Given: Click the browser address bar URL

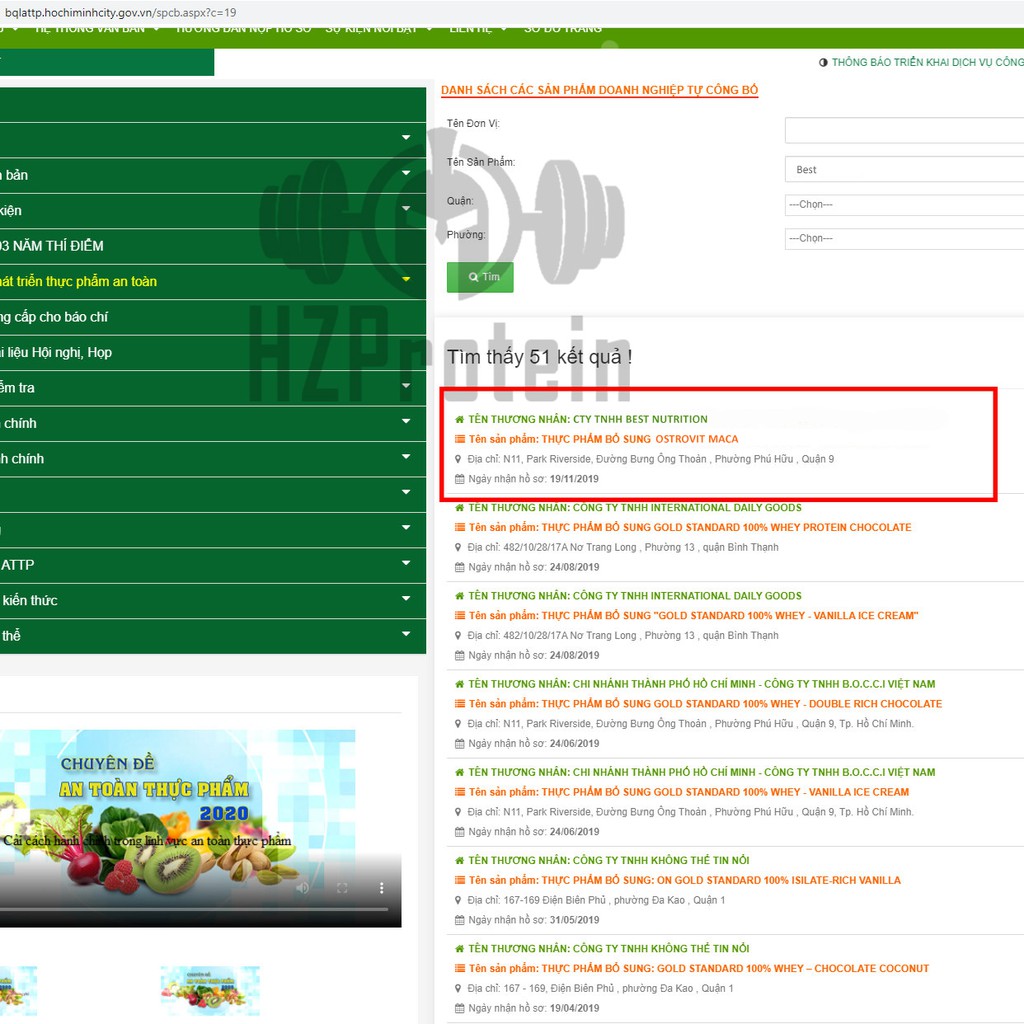Looking at the screenshot, I should [120, 12].
